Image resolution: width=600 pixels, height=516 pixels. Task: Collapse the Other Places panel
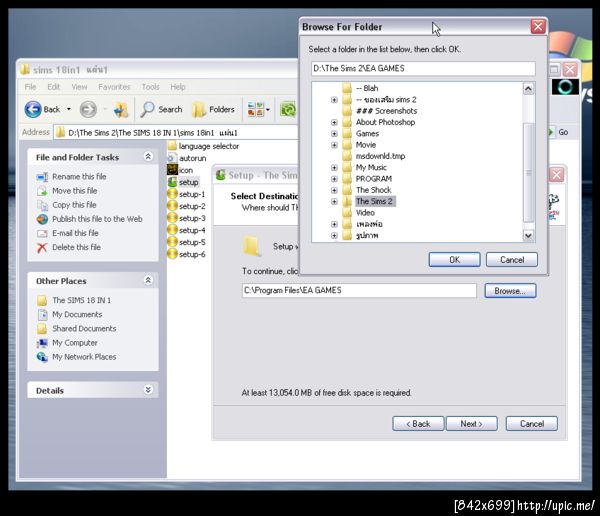(x=148, y=280)
